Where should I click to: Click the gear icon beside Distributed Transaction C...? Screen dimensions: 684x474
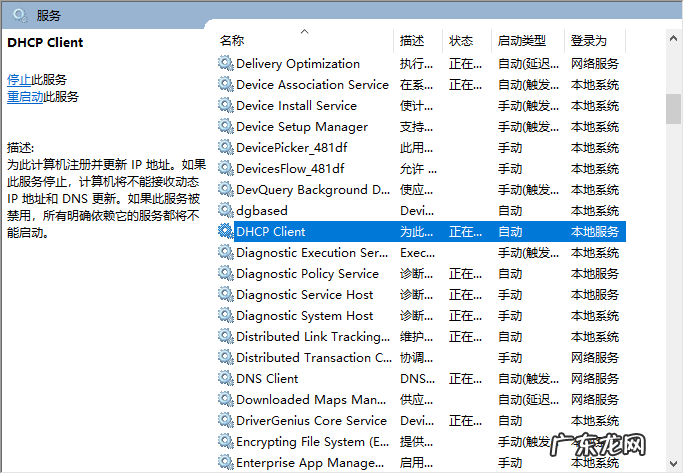point(226,357)
